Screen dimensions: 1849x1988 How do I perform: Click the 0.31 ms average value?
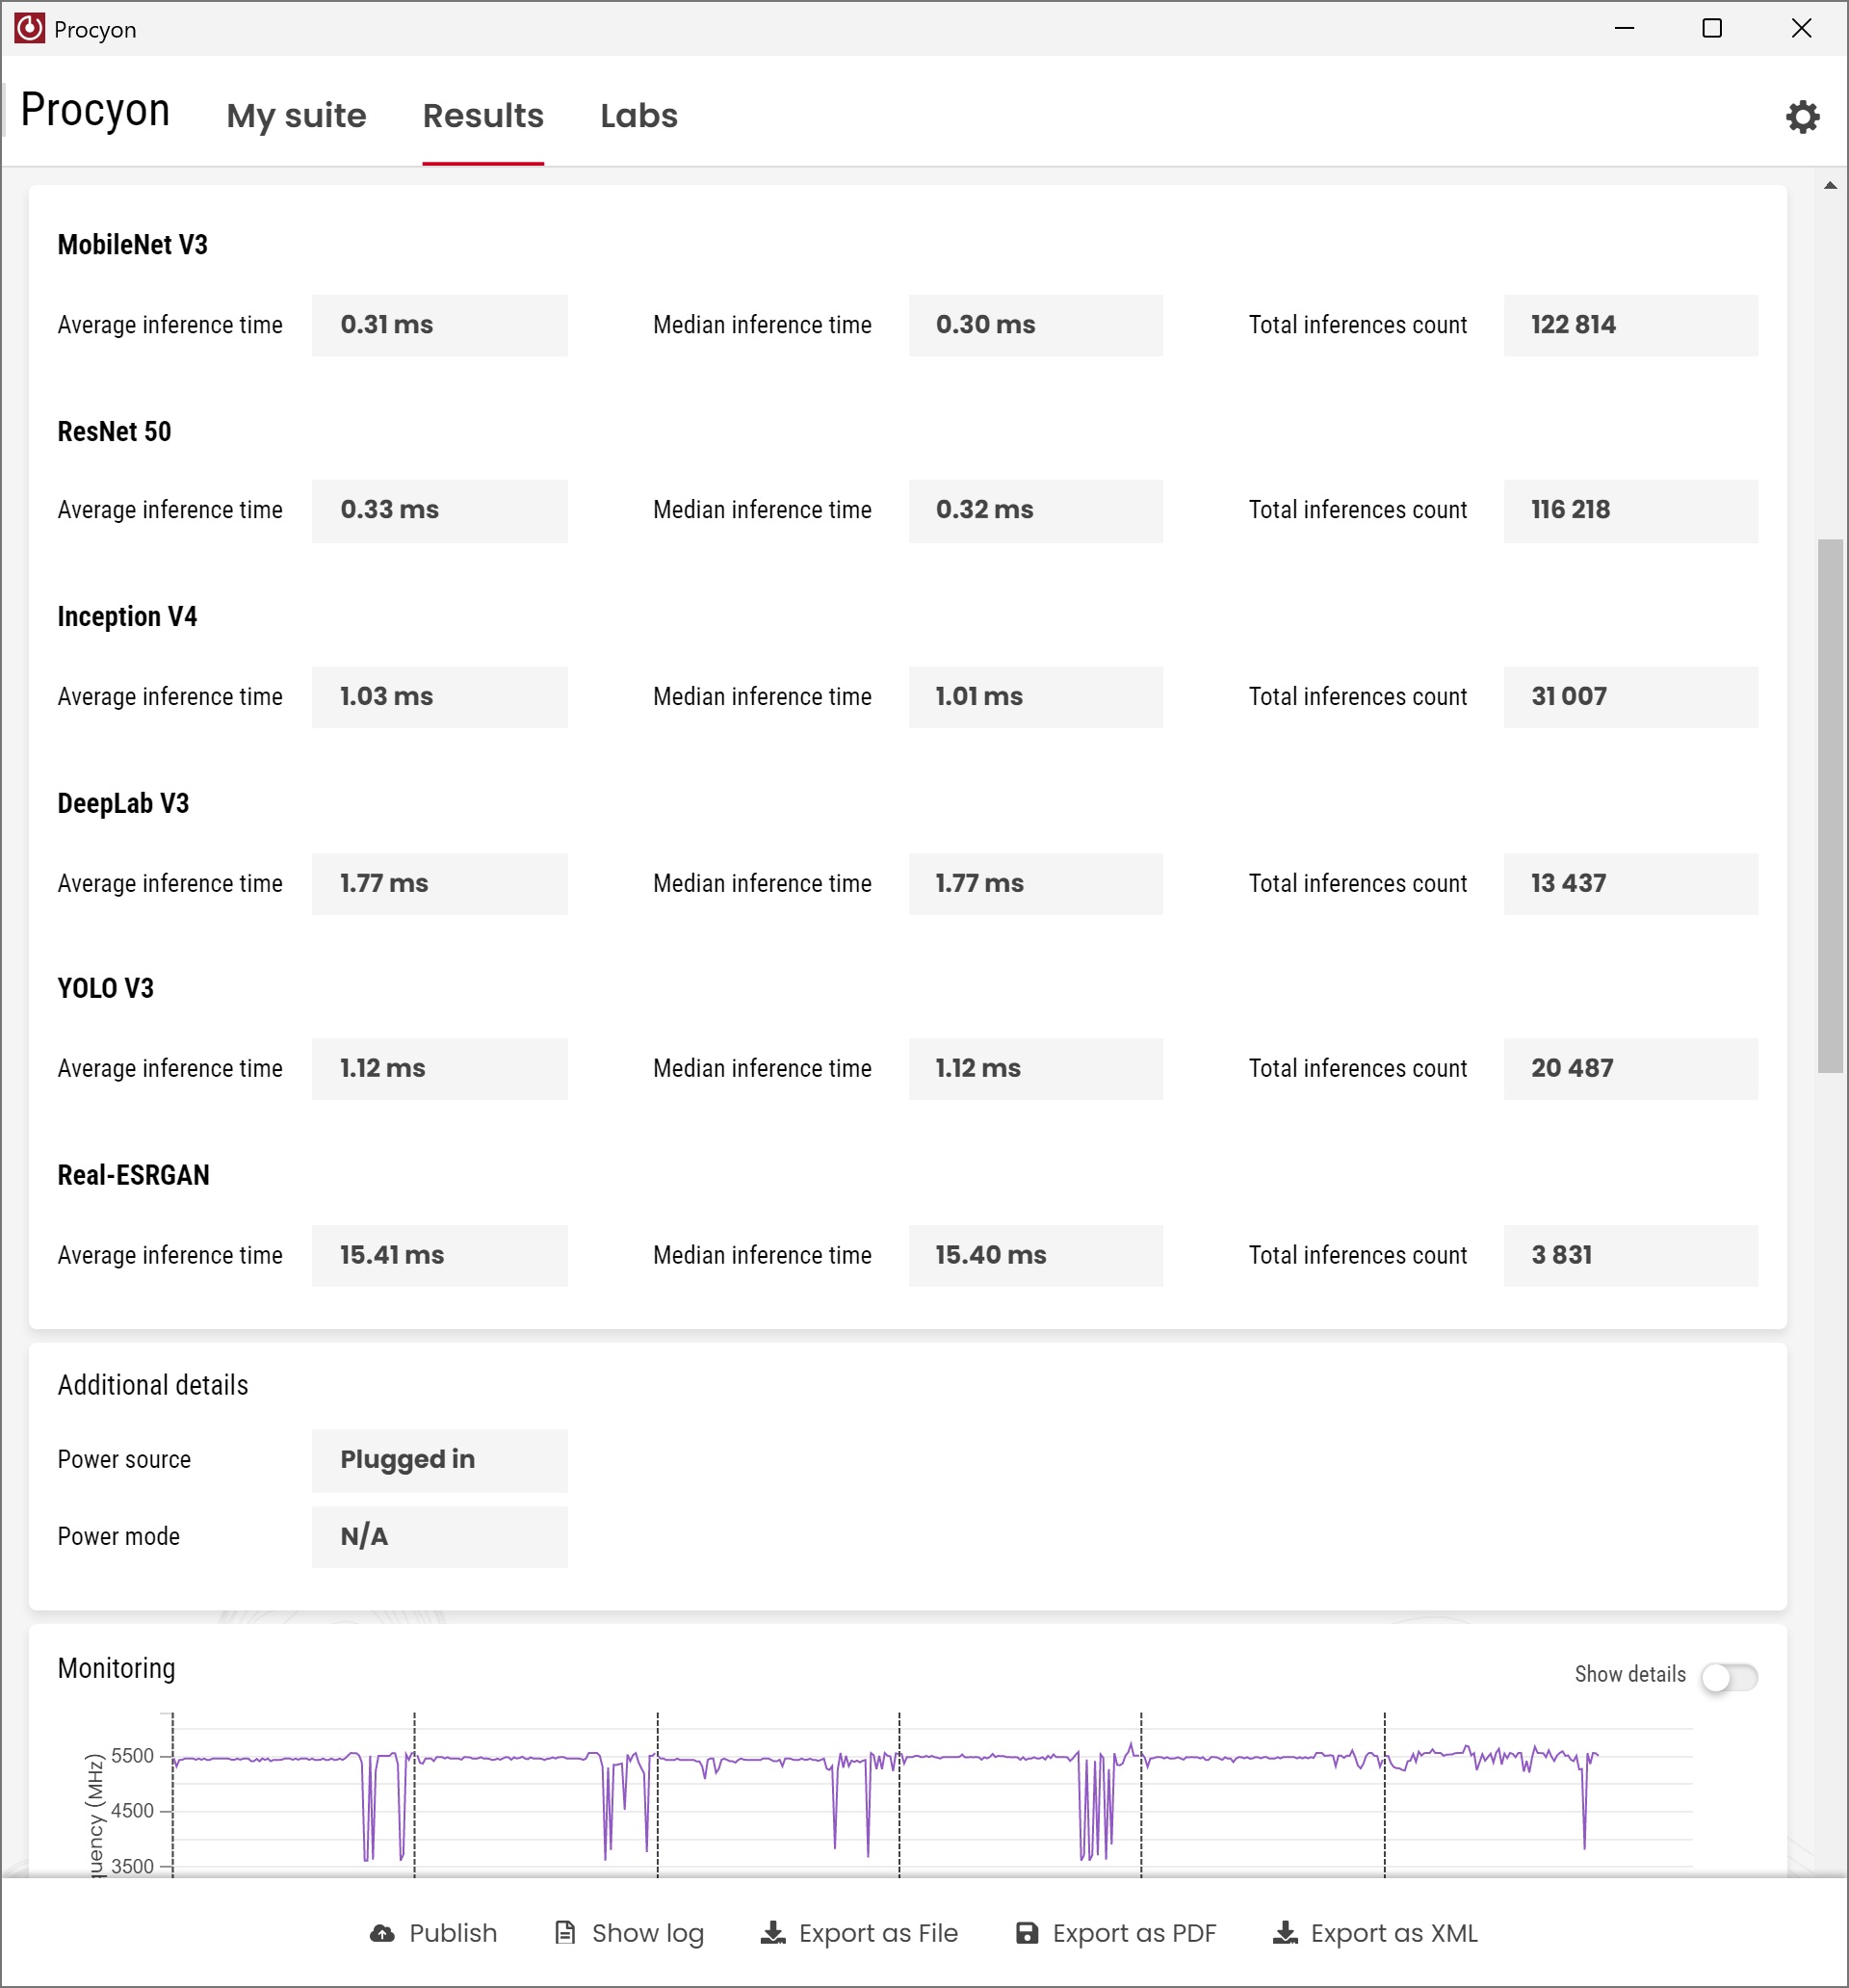[439, 325]
